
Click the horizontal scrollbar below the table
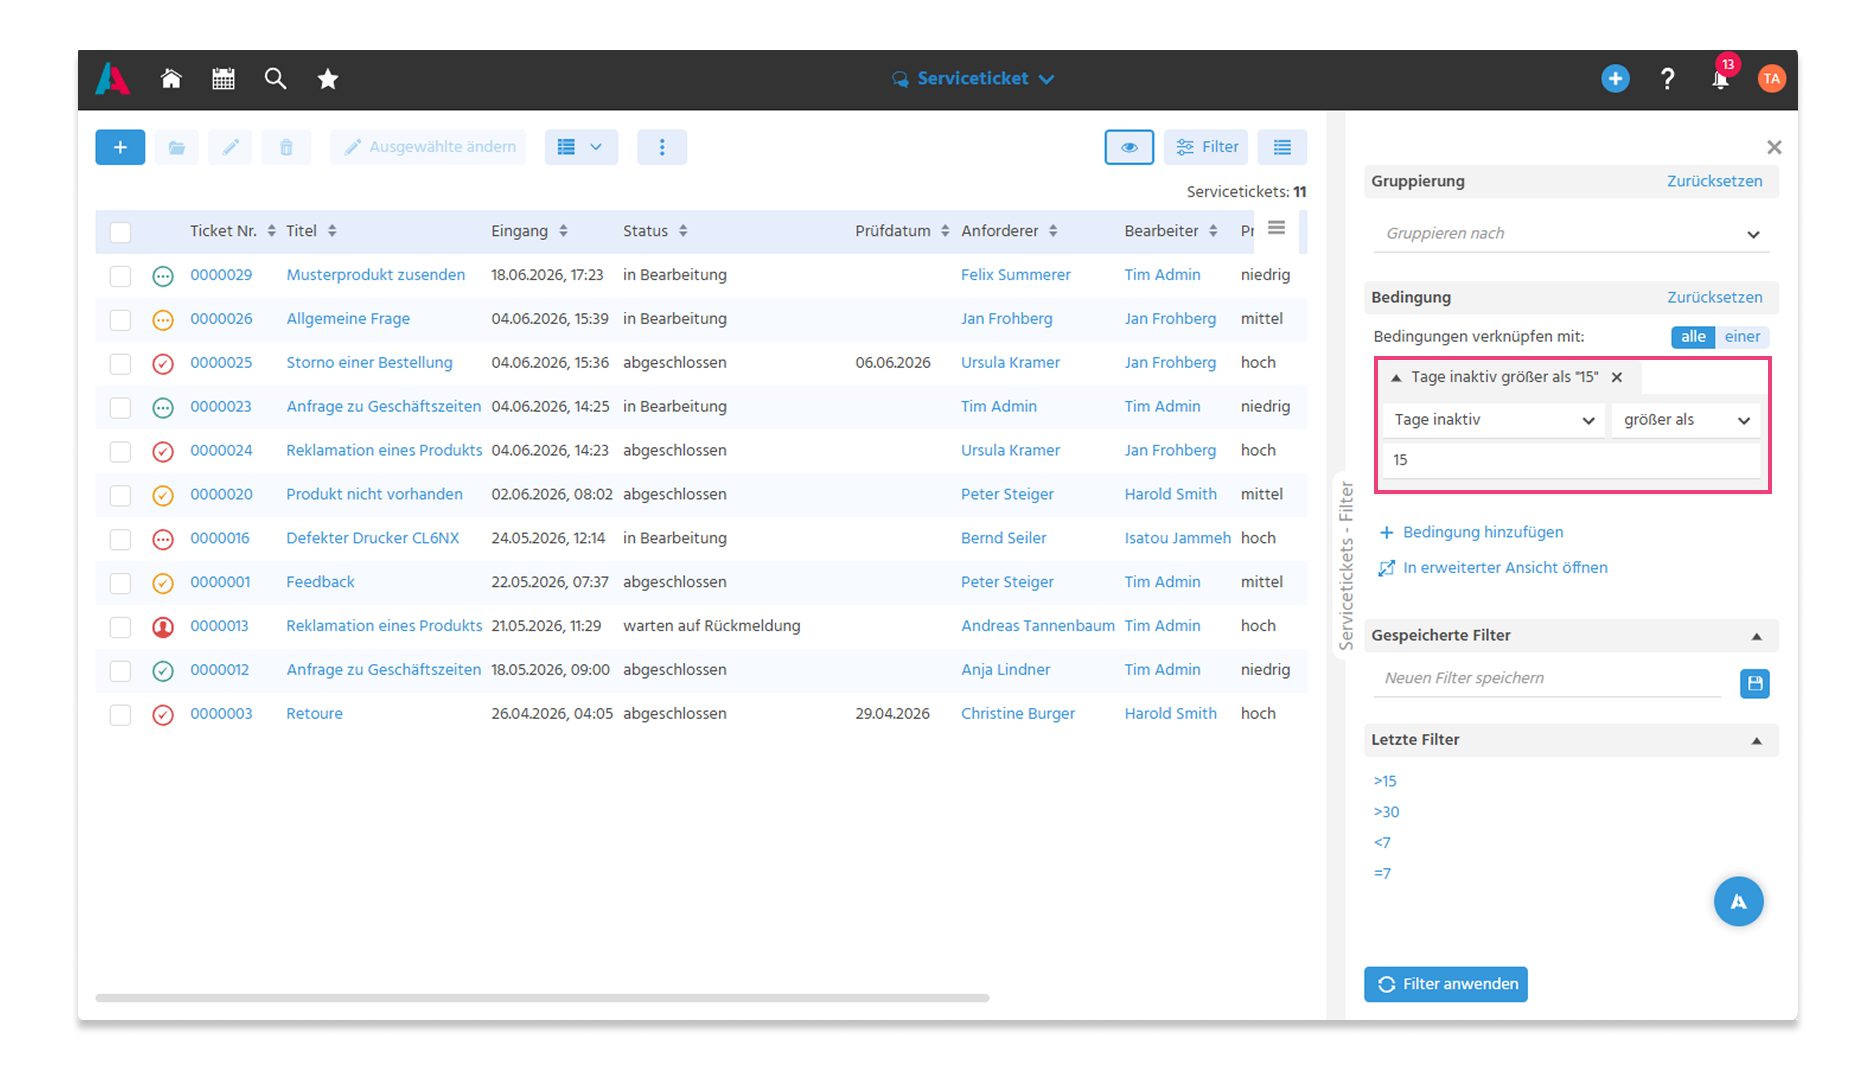[x=542, y=998]
